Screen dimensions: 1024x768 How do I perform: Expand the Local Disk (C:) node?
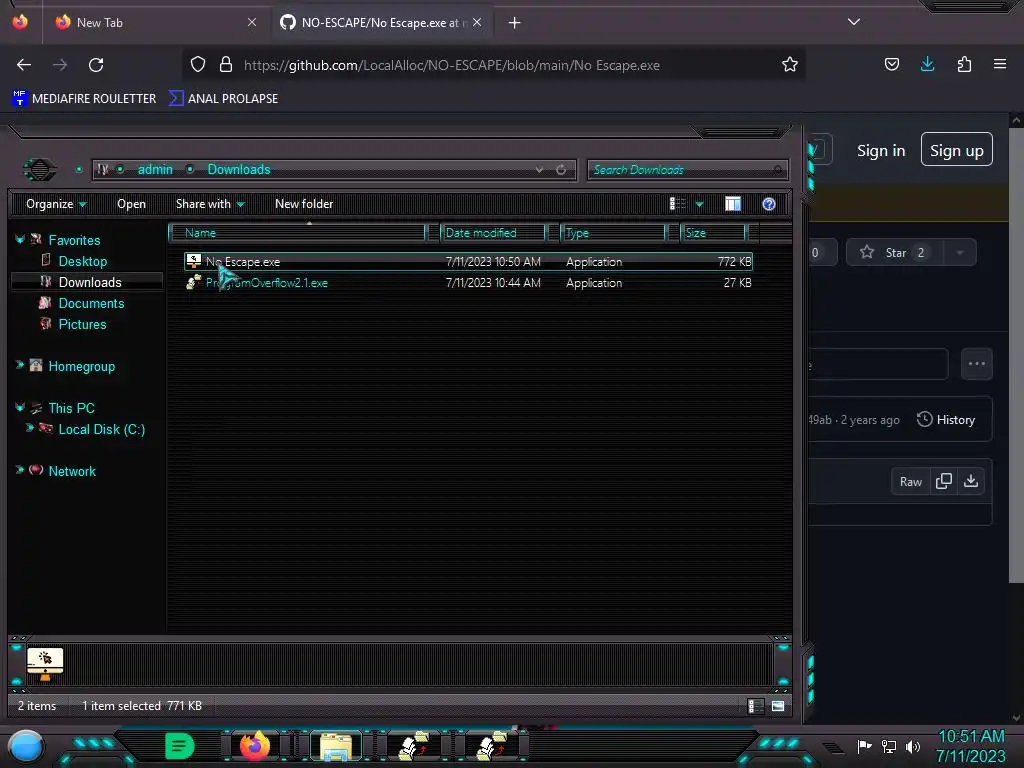point(30,428)
